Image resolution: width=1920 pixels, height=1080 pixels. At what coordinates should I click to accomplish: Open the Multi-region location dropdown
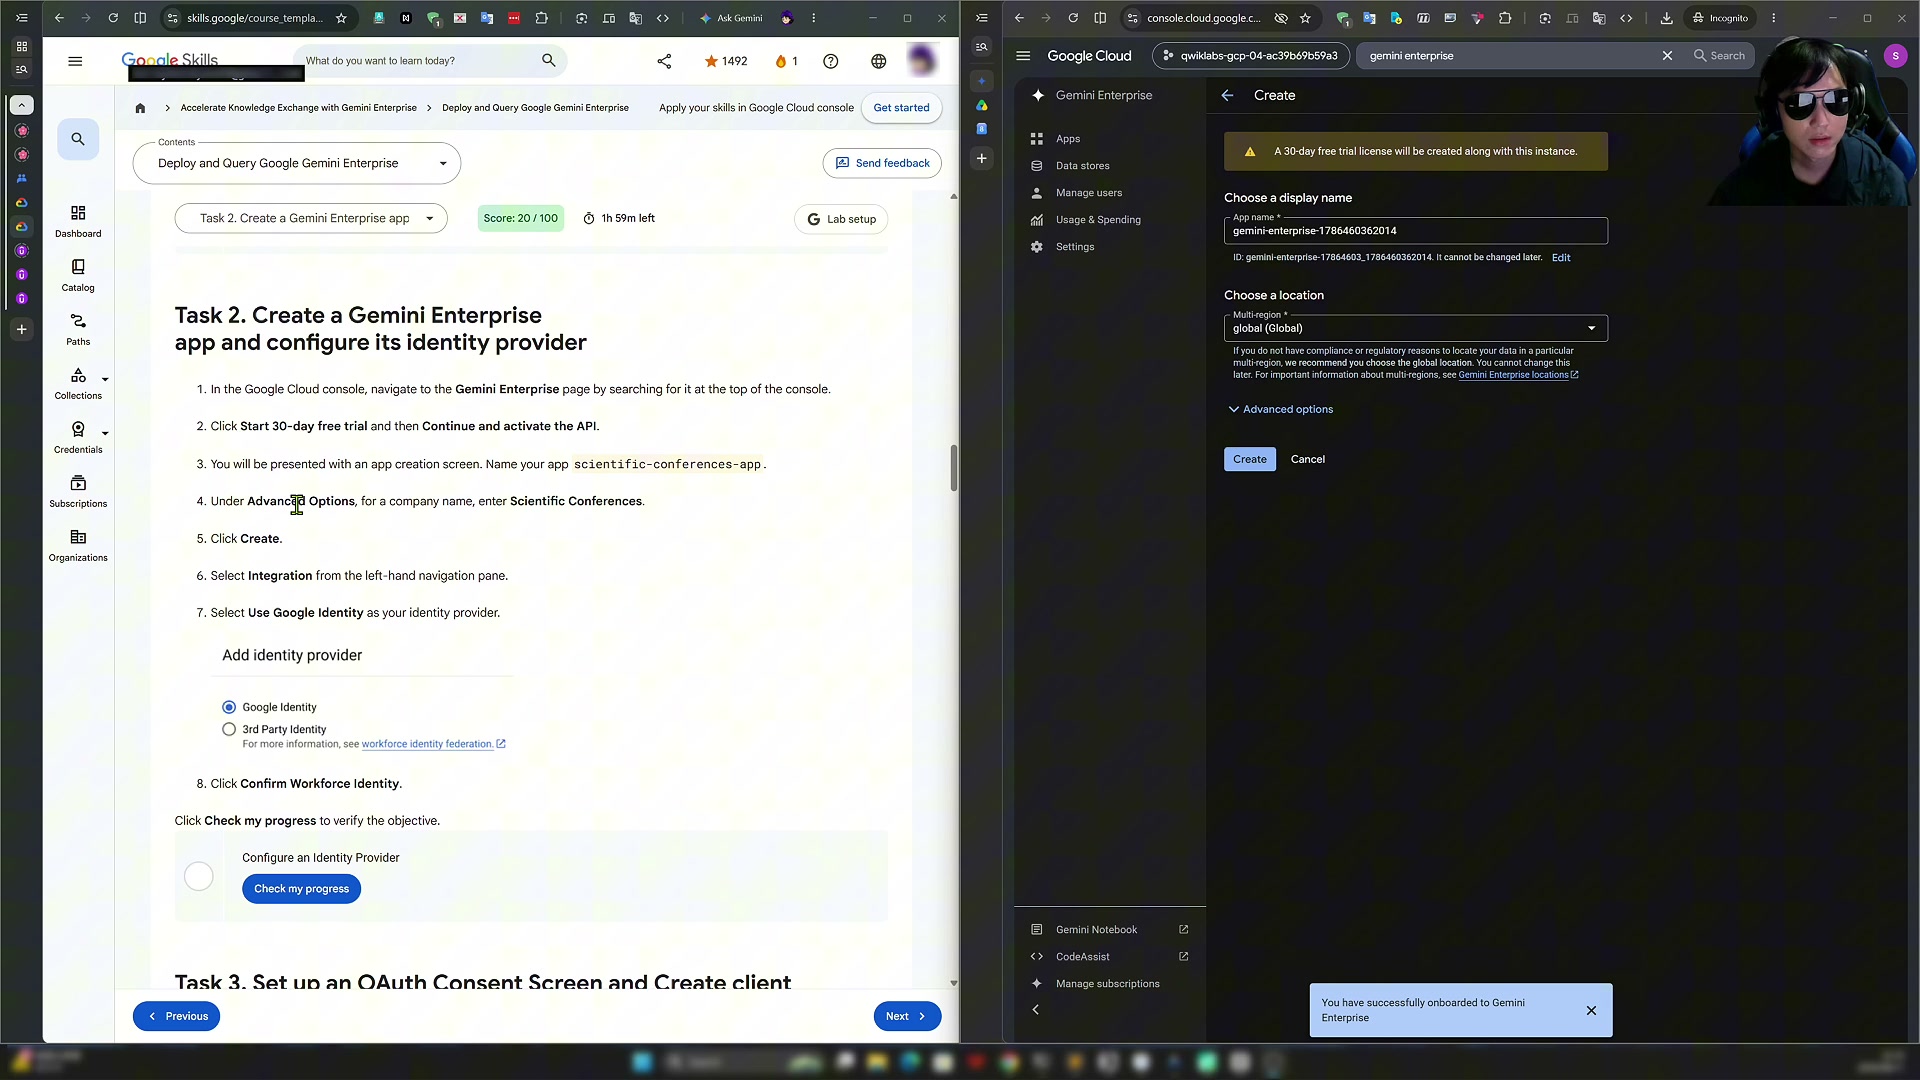(x=1415, y=328)
